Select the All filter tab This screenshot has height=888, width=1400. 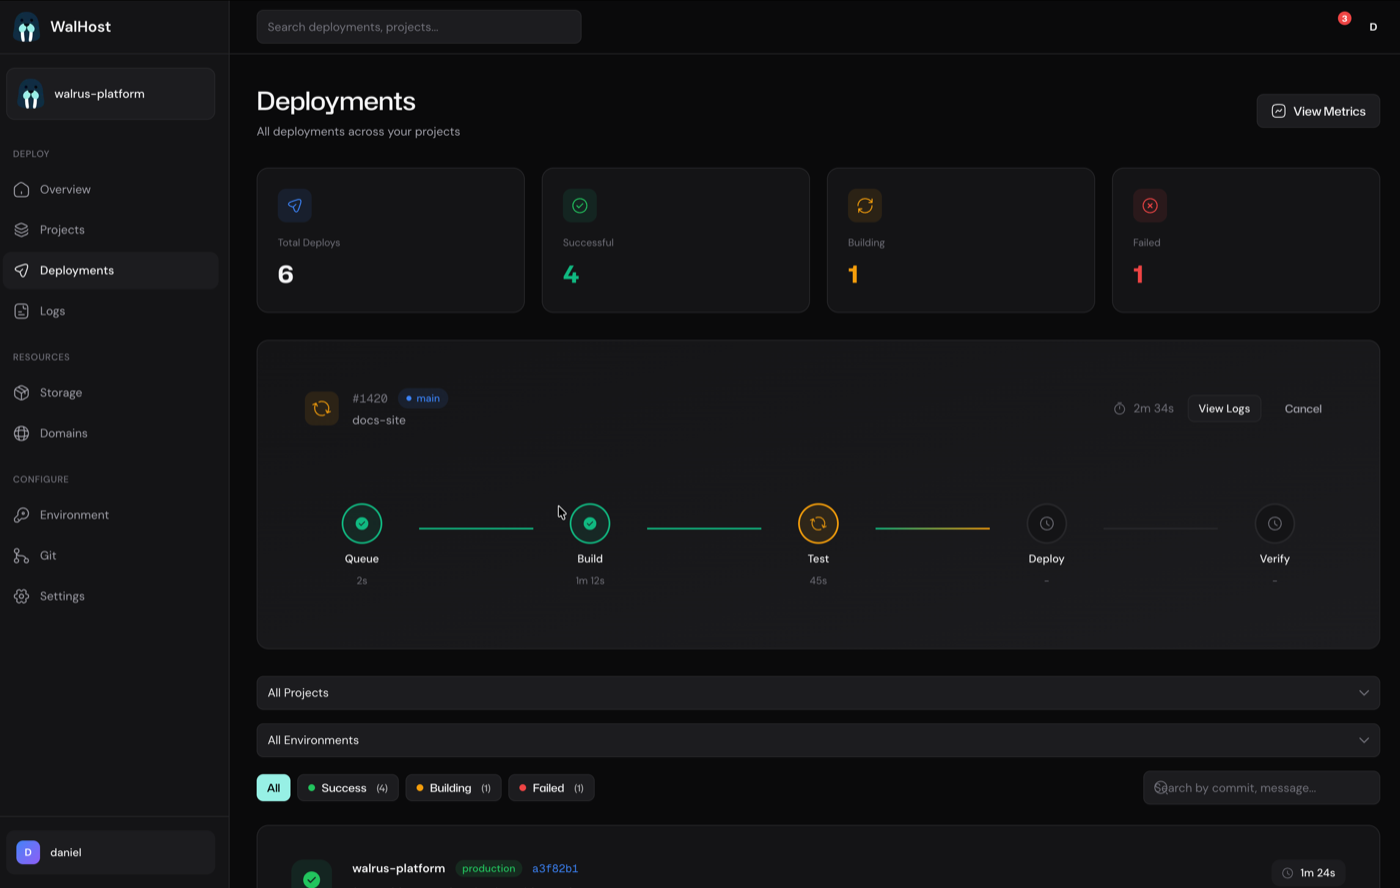pos(273,788)
